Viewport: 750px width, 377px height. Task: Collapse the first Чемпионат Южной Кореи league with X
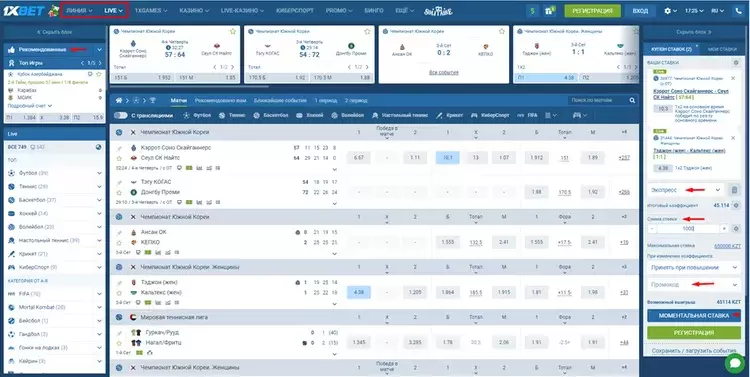133,132
